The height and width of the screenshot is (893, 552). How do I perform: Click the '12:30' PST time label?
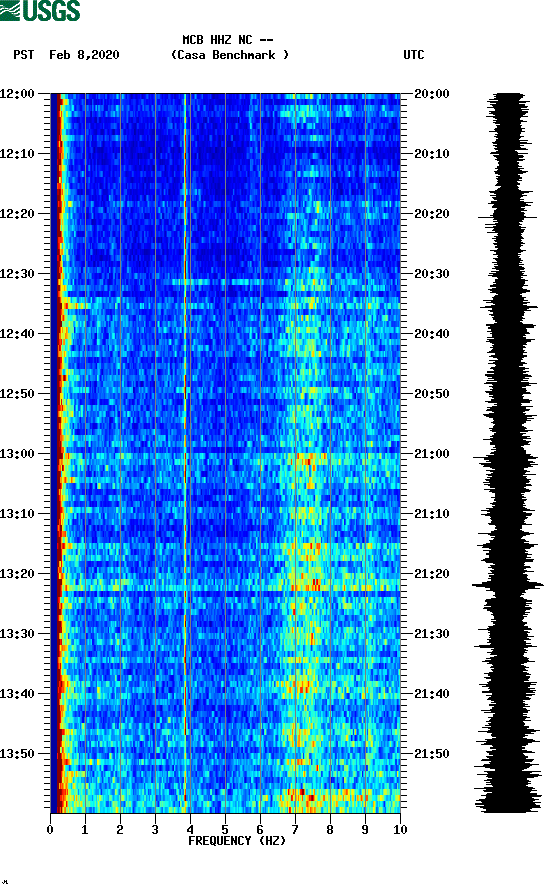pyautogui.click(x=17, y=273)
